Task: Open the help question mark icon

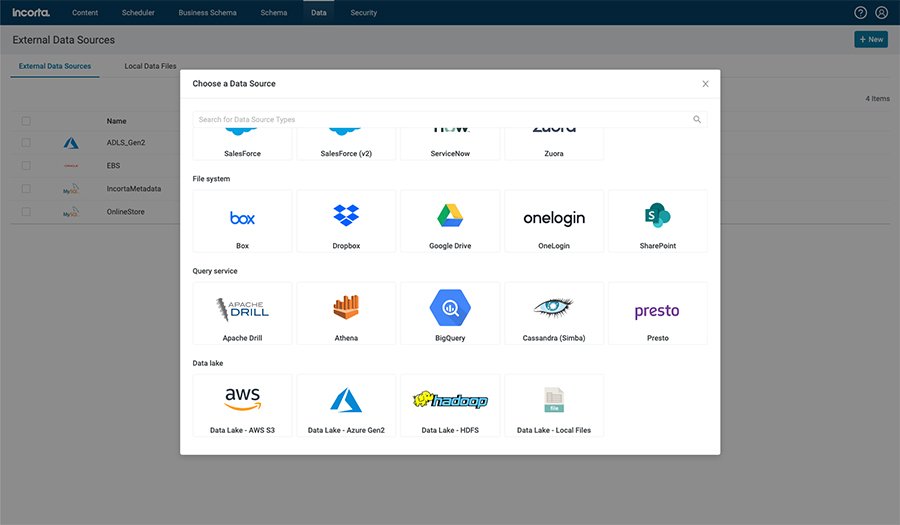Action: (x=861, y=13)
